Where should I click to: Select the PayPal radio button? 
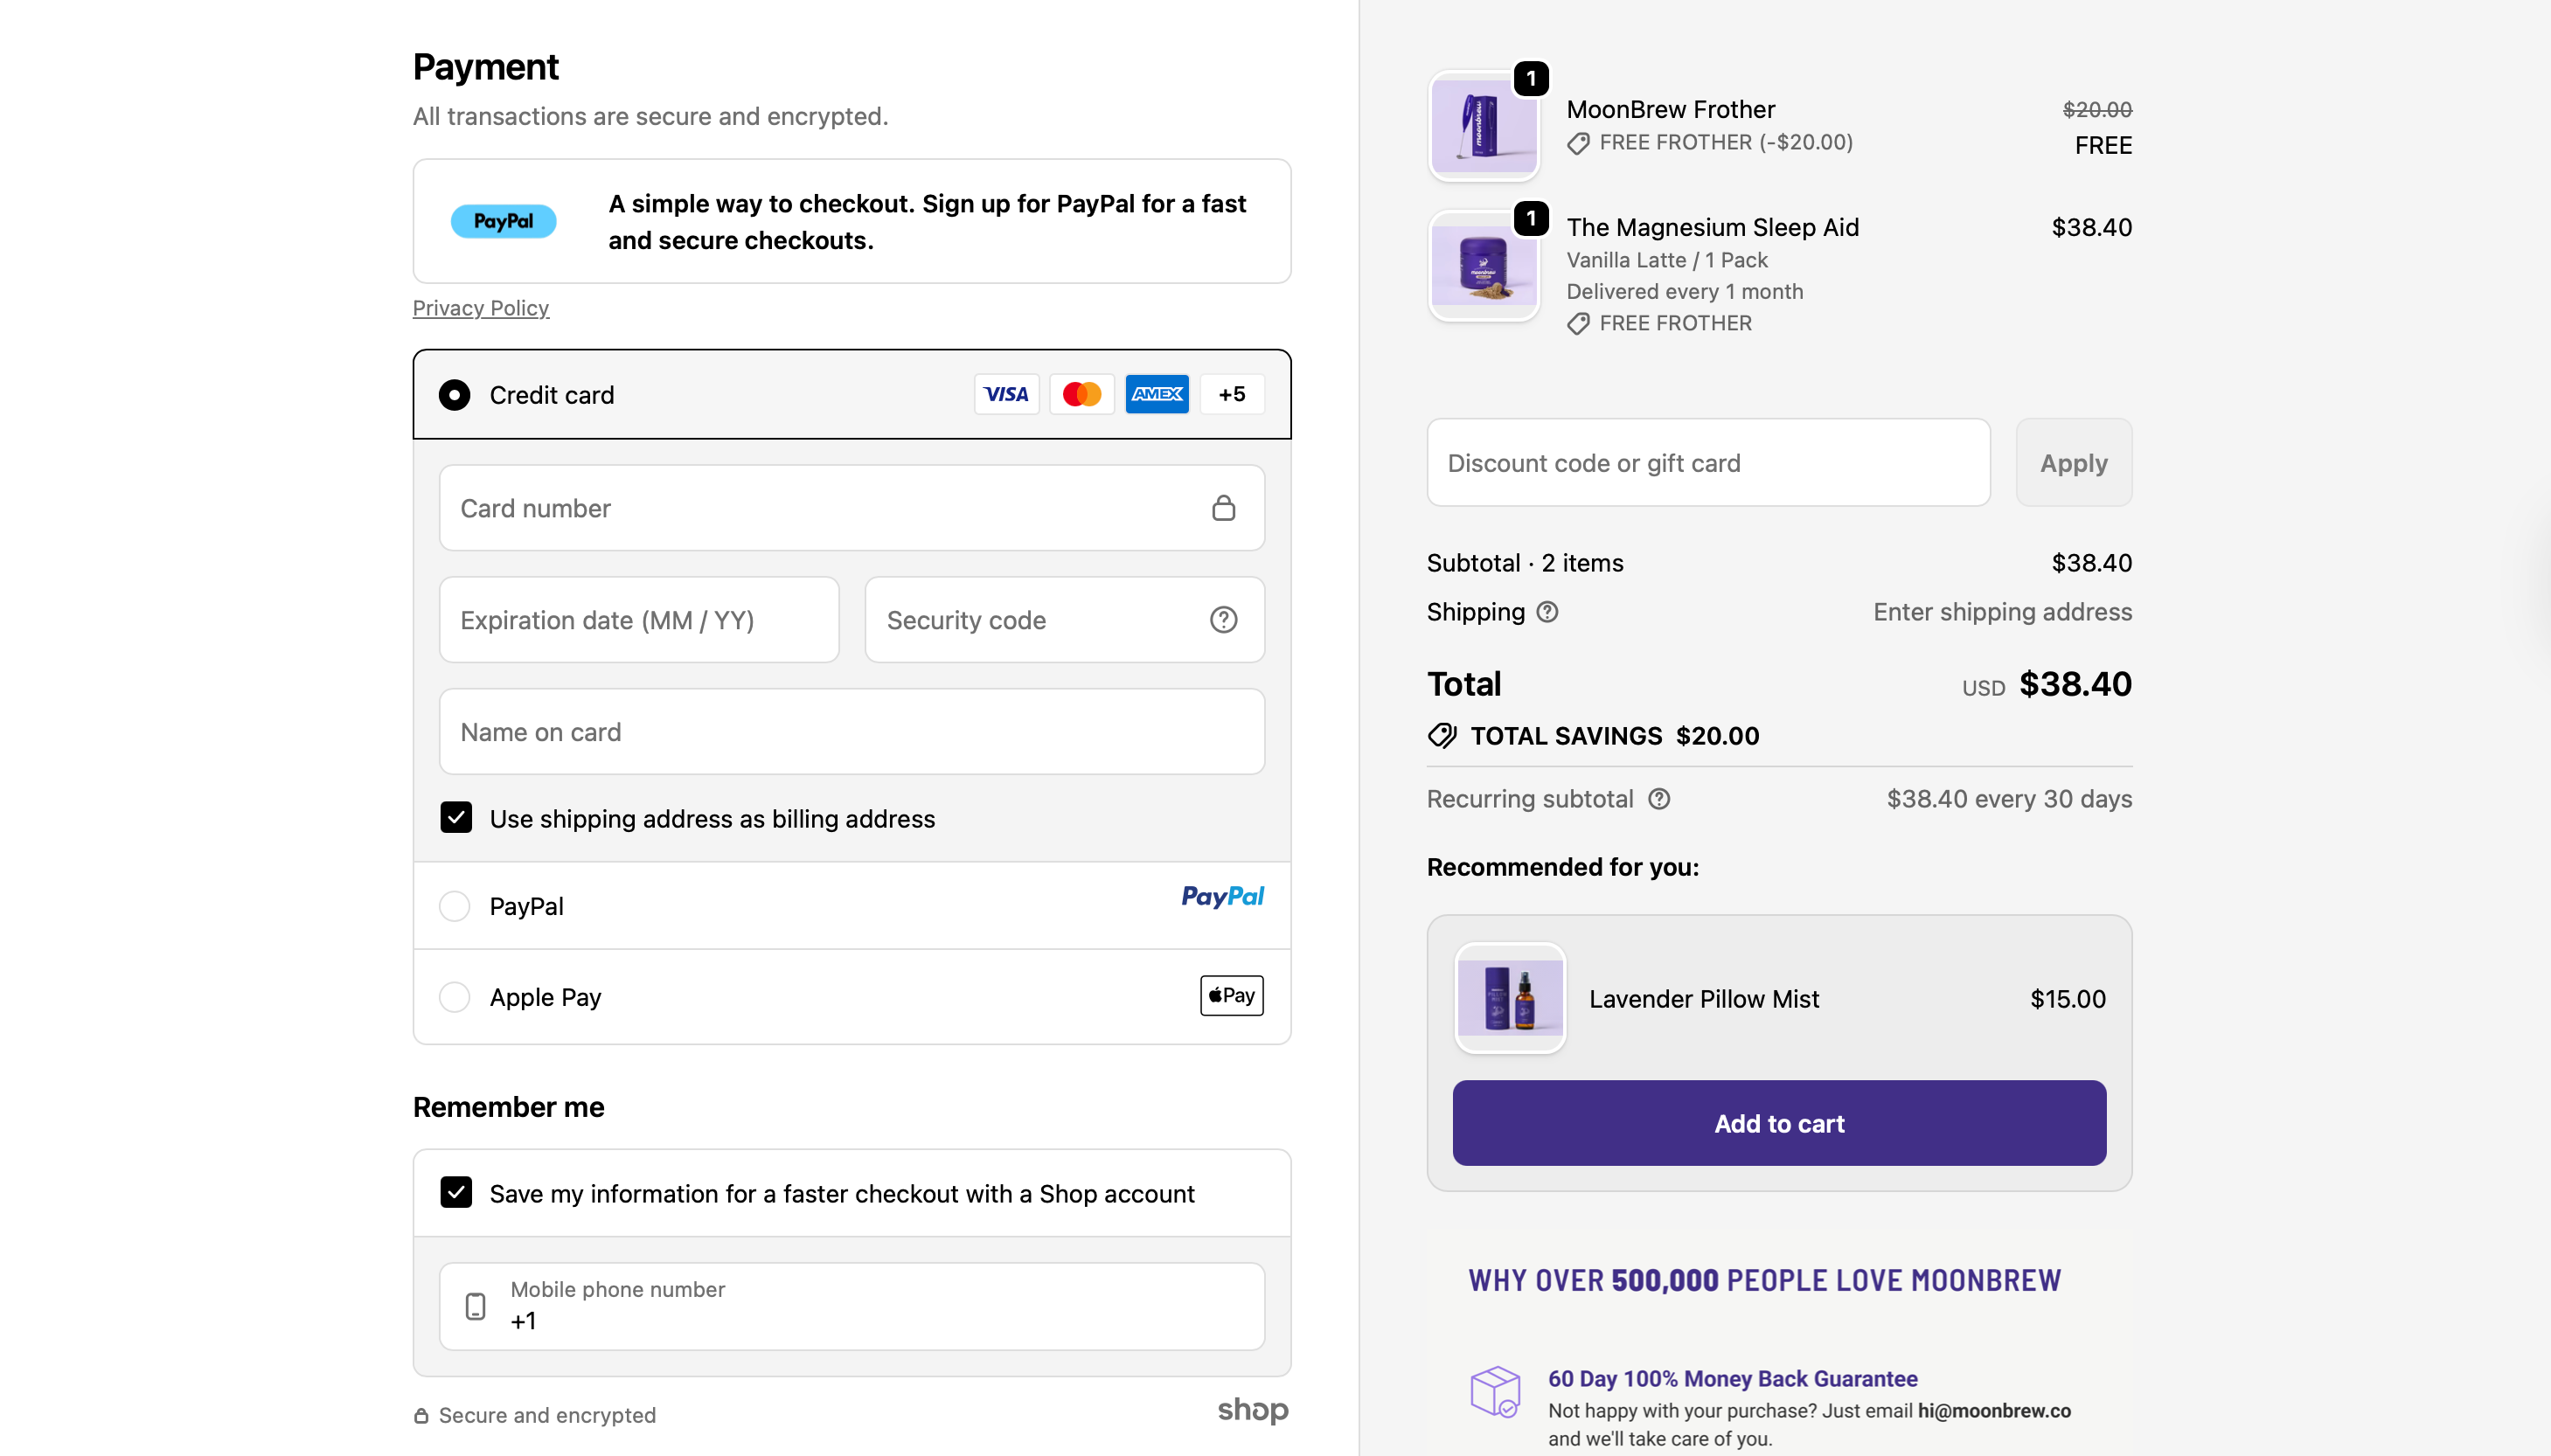(x=455, y=906)
